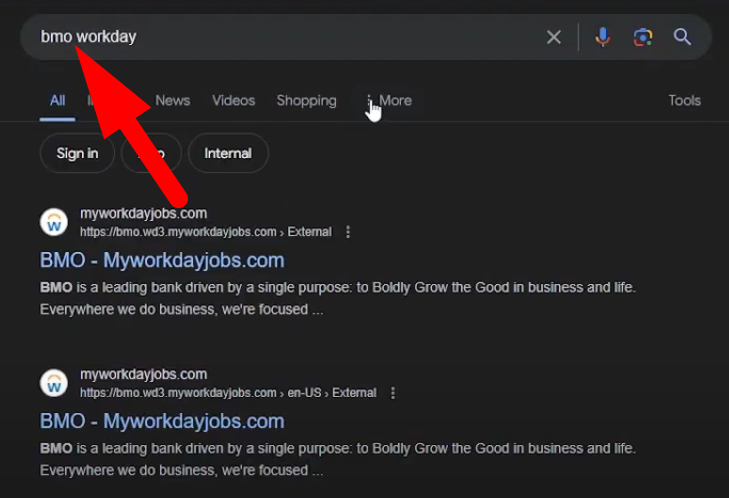Click the Sign in filter chip
Image resolution: width=729 pixels, height=498 pixels.
click(77, 153)
